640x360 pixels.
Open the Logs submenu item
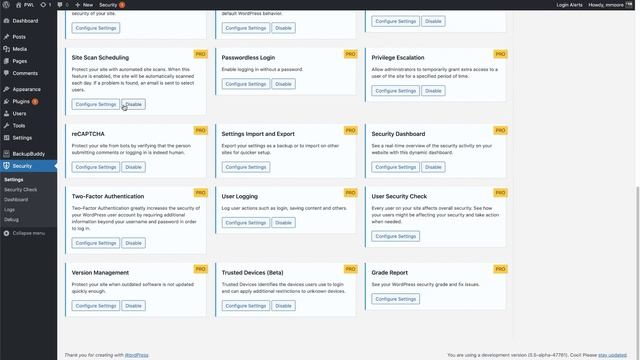pos(9,210)
